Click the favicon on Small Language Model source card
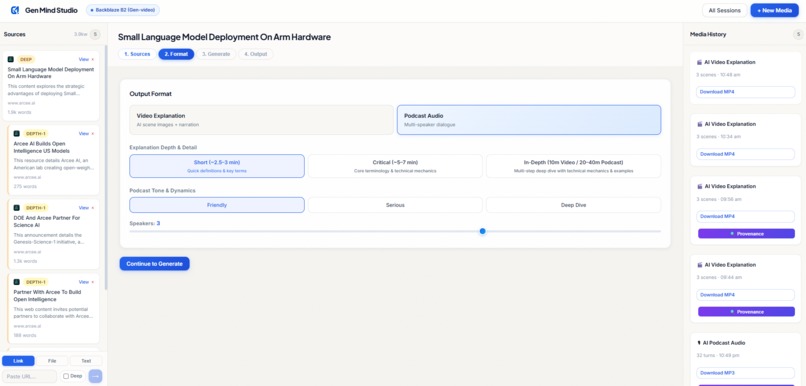Screen dimensions: 806x386 tap(10, 59)
